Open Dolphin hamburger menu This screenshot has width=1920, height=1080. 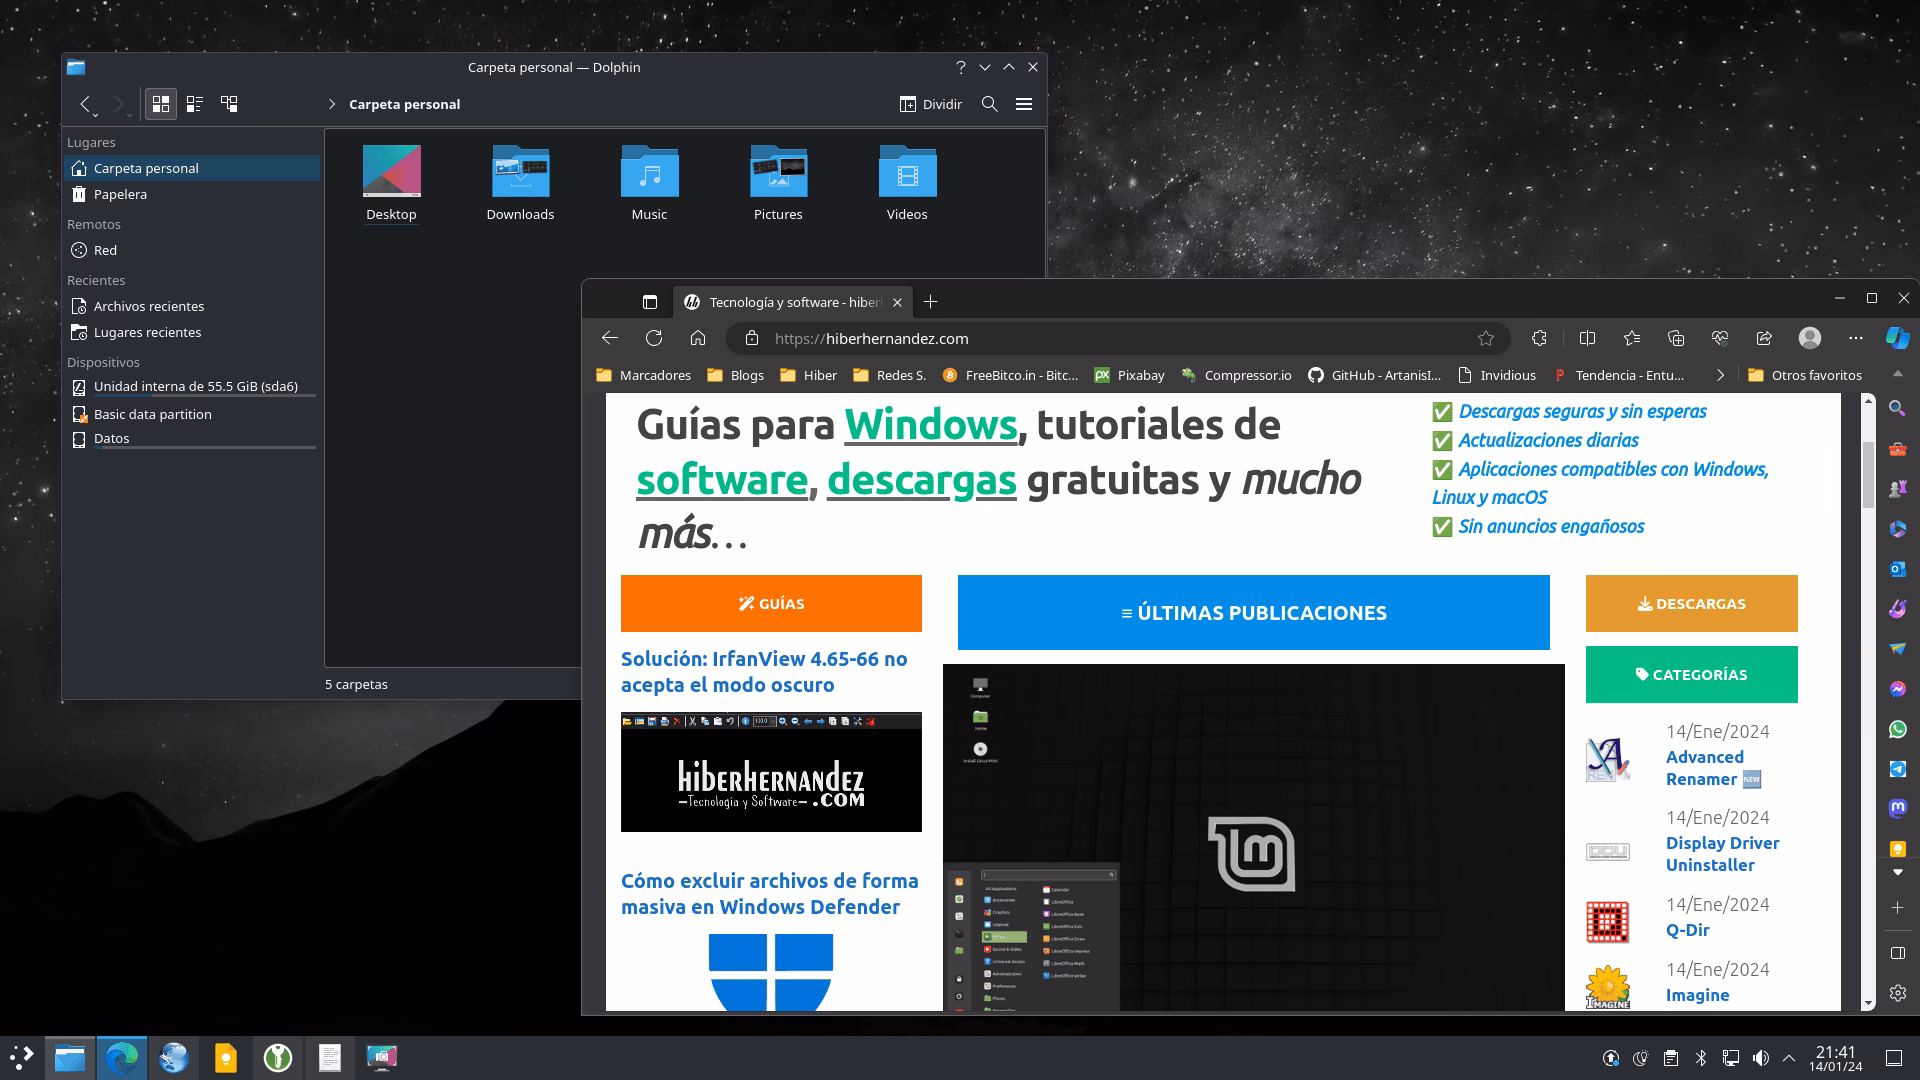(1024, 104)
